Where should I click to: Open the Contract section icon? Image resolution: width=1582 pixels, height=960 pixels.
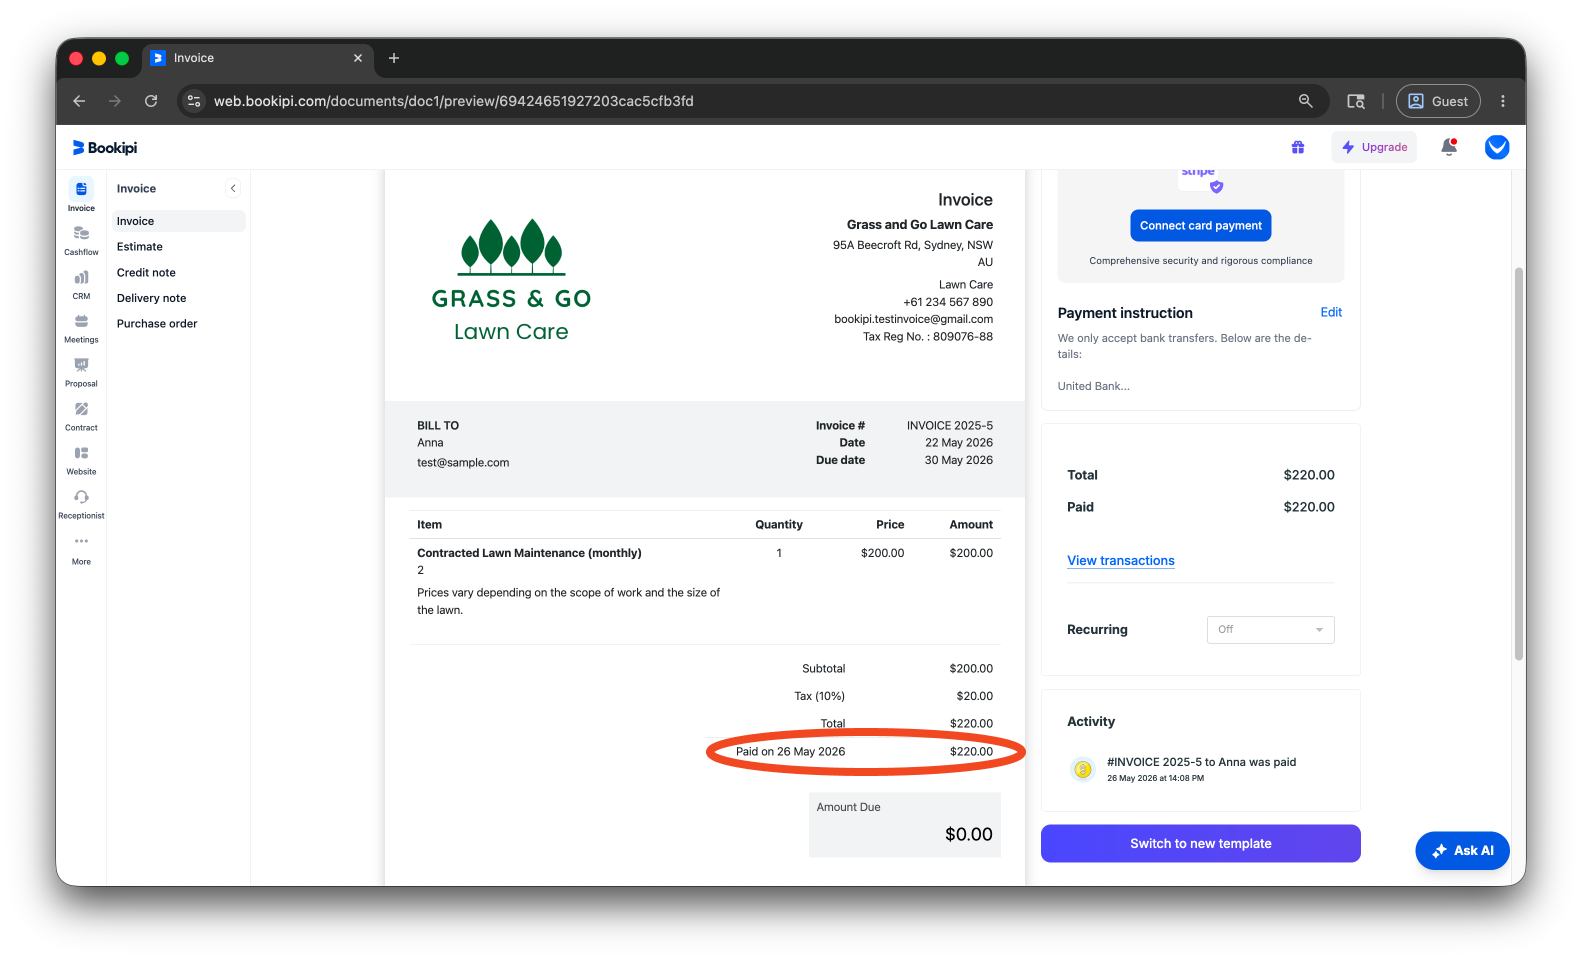pyautogui.click(x=81, y=409)
